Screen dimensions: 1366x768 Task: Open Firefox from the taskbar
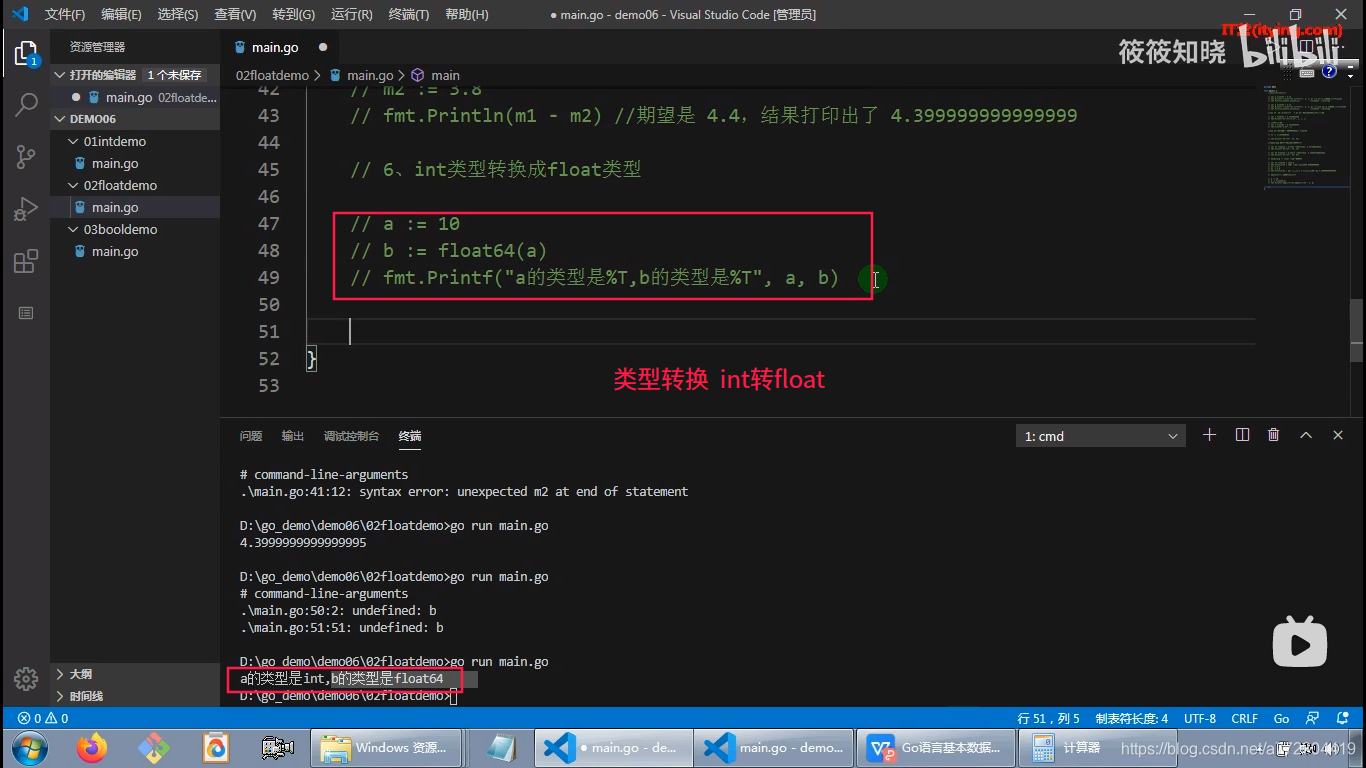pyautogui.click(x=92, y=747)
